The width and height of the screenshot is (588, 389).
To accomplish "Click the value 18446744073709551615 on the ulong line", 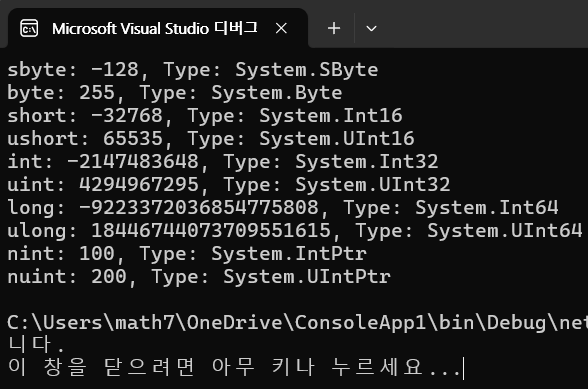I will [x=211, y=230].
